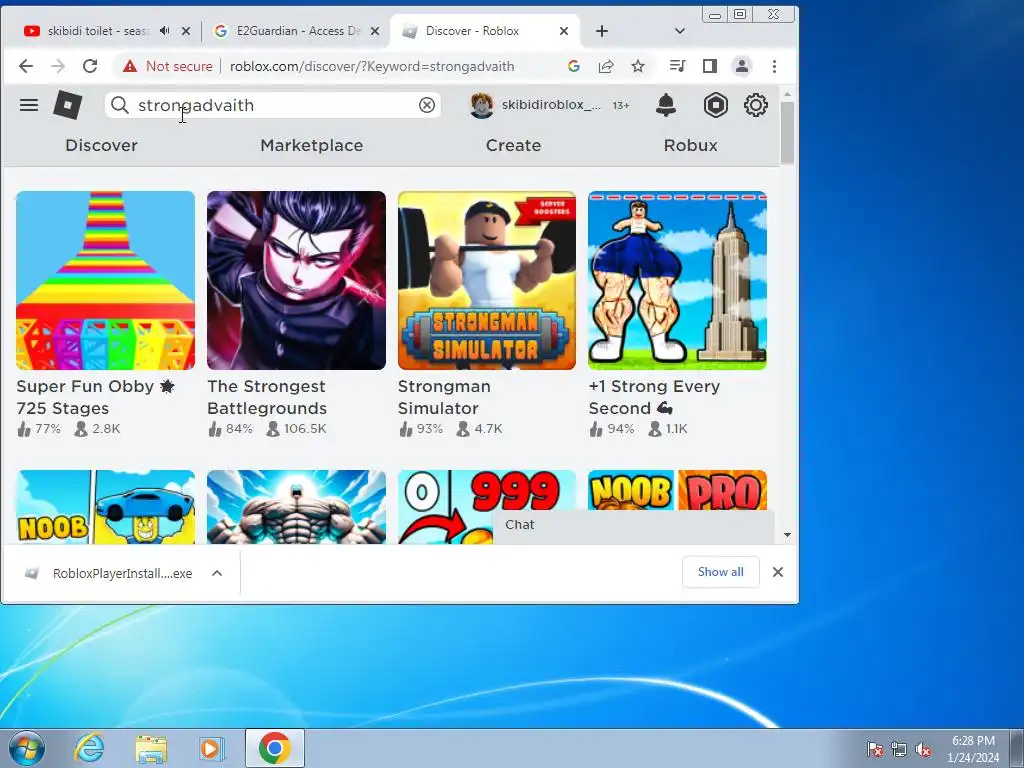This screenshot has height=768, width=1024.
Task: Open the Windows Start menu
Action: pyautogui.click(x=26, y=748)
